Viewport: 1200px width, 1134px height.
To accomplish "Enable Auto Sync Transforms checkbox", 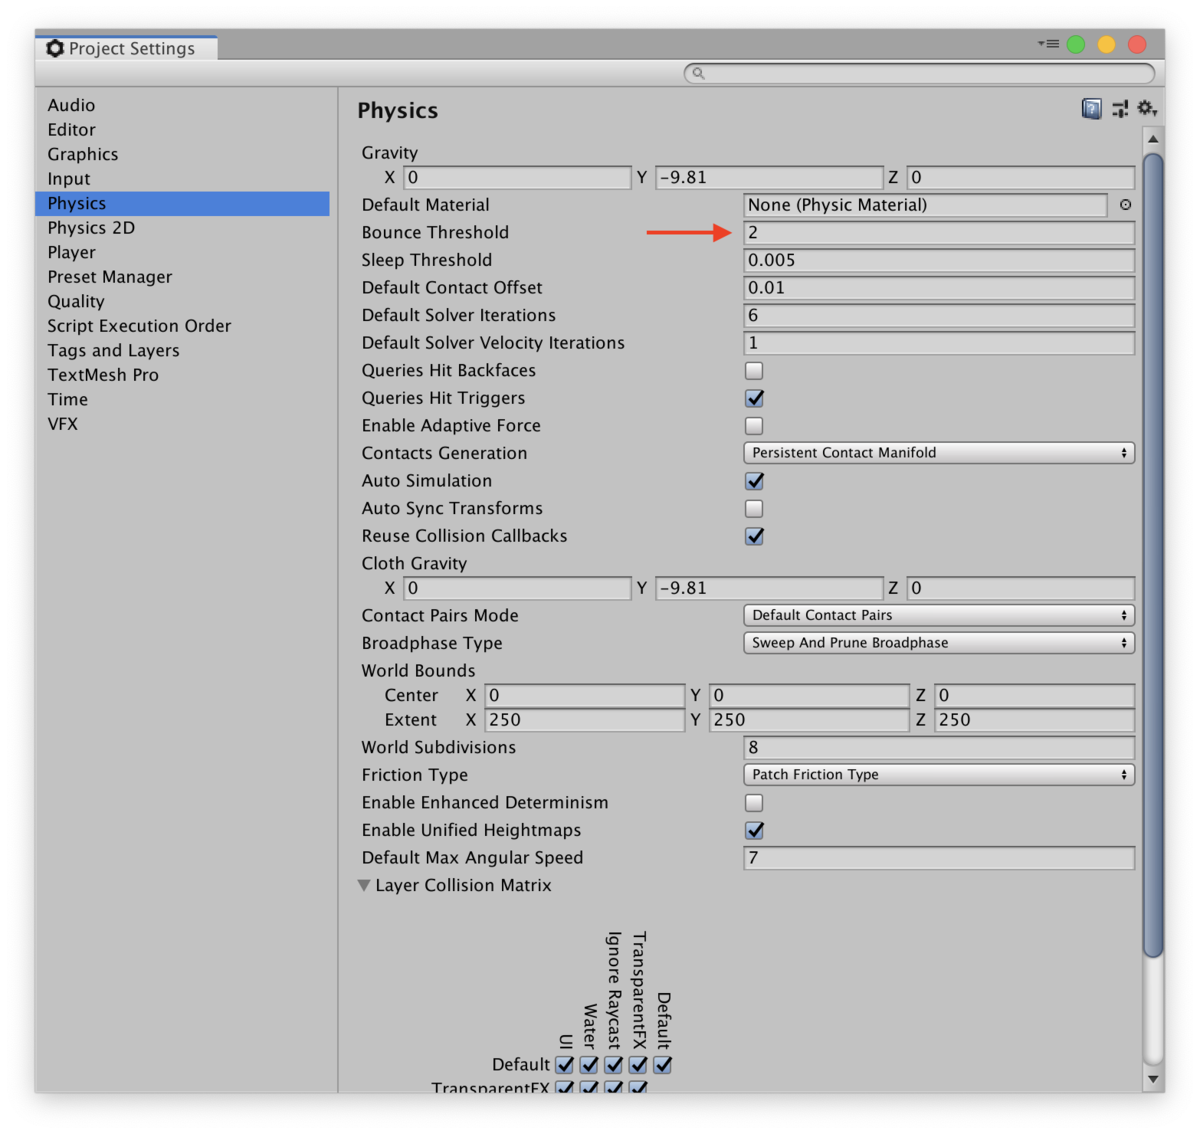I will click(x=754, y=509).
